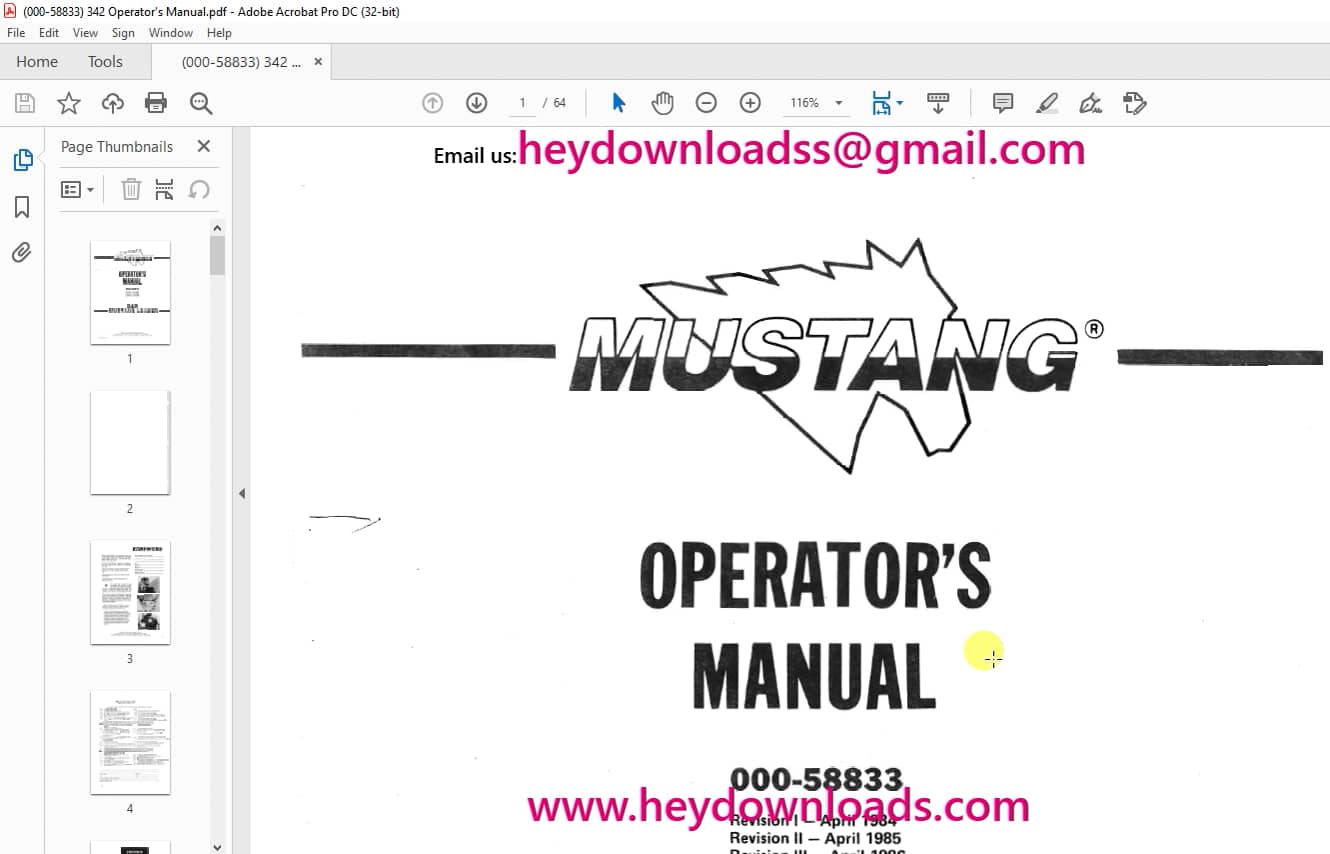Activate the Selection arrow tool
1330x854 pixels.
pyautogui.click(x=618, y=103)
